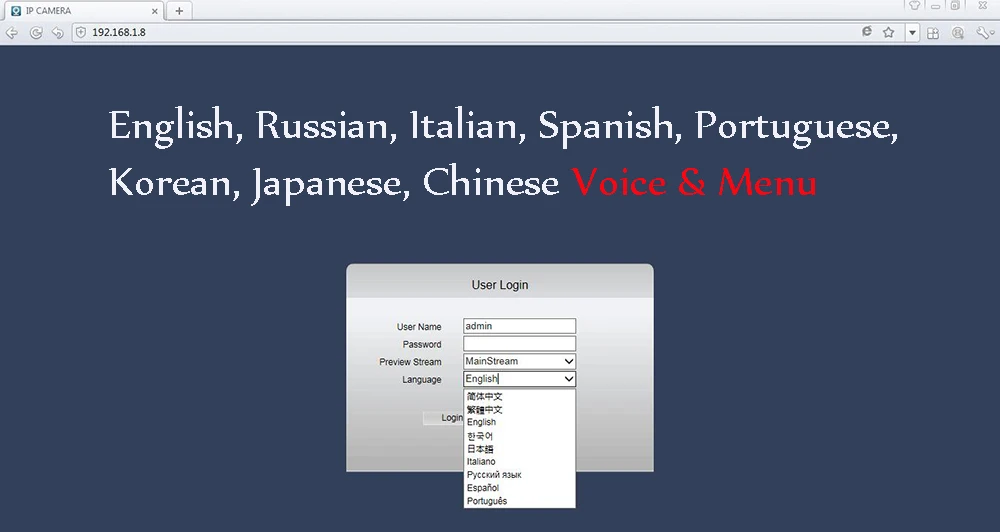Open a new tab with the plus button

pos(179,11)
